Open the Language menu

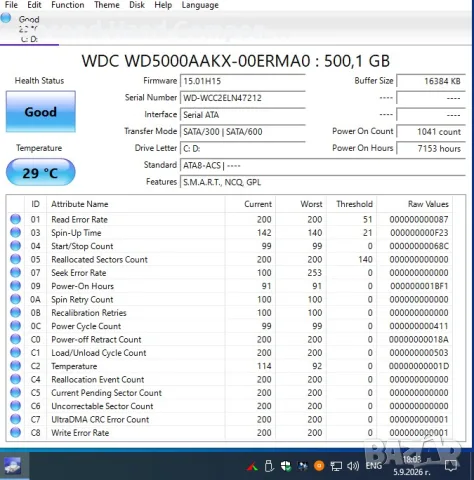200,5
